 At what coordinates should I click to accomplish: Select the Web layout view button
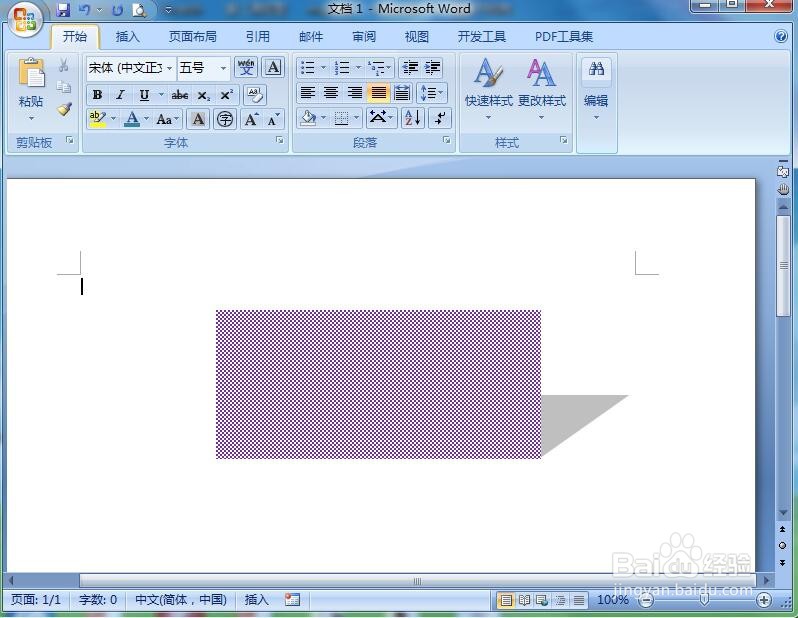point(542,600)
